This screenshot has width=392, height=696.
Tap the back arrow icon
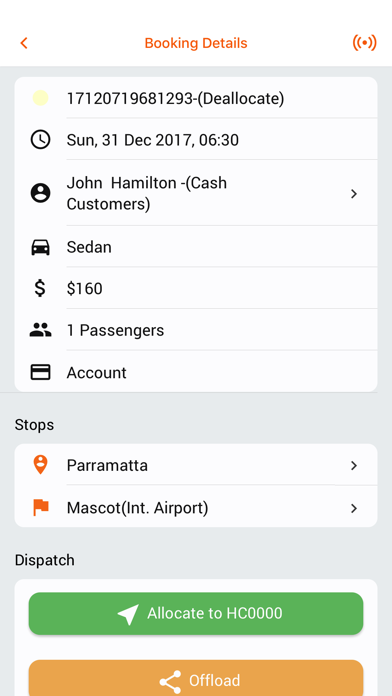tap(24, 43)
